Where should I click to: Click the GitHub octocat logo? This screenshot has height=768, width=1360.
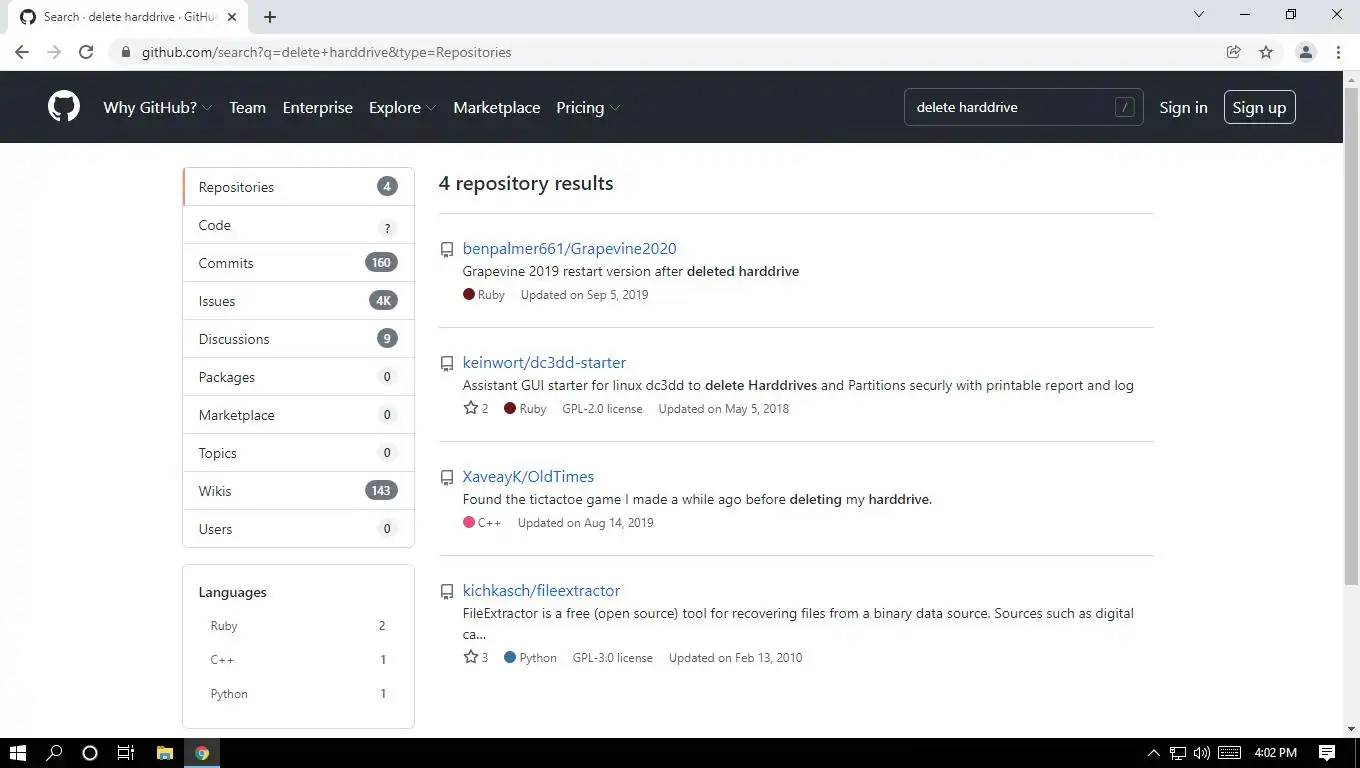click(x=64, y=107)
